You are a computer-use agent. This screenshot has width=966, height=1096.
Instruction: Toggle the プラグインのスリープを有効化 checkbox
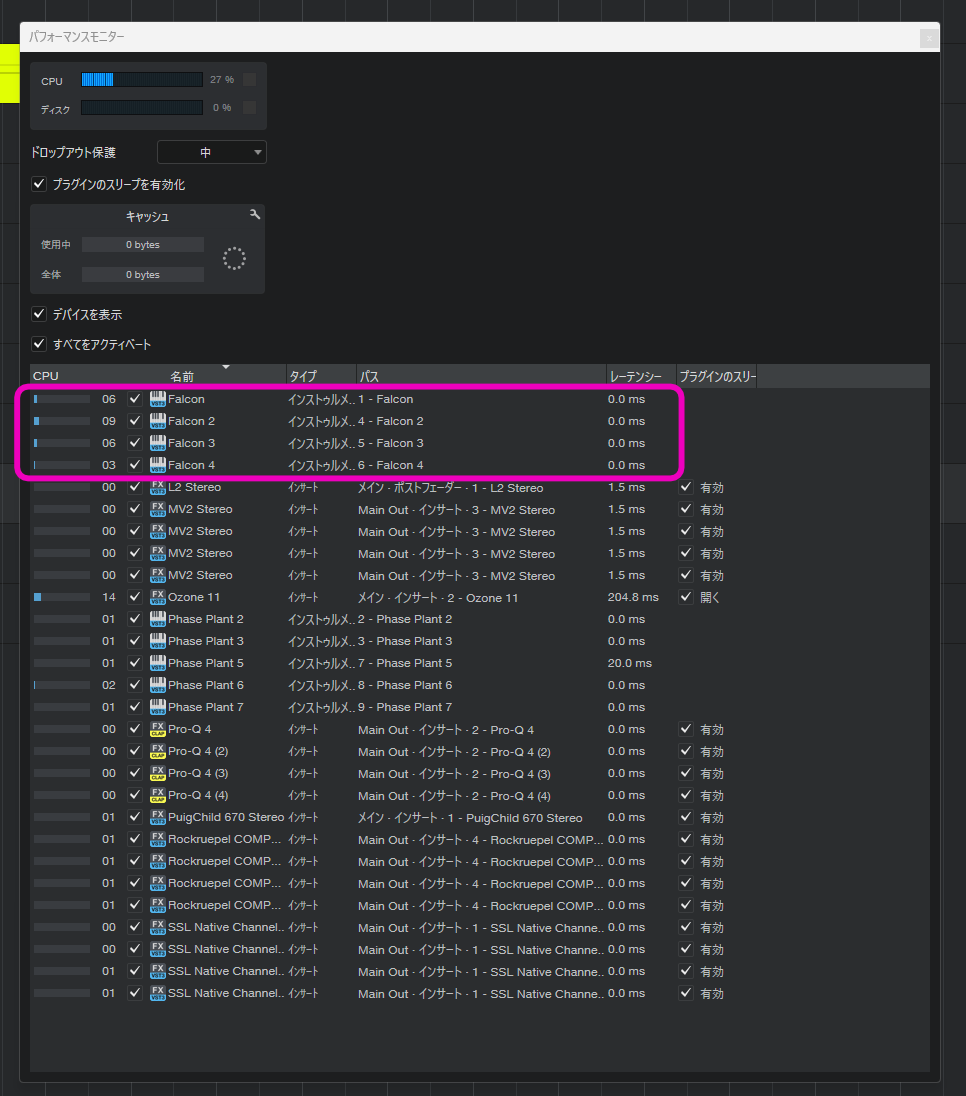39,184
